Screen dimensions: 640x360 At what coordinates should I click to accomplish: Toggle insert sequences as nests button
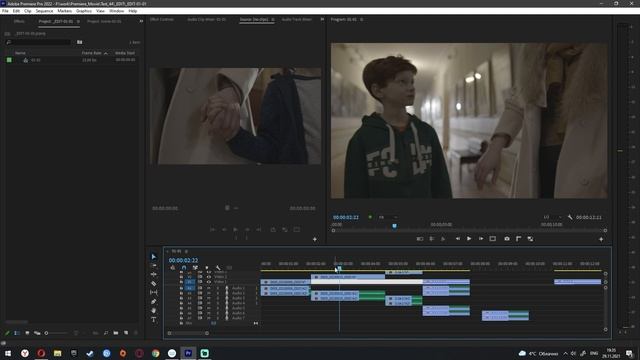pyautogui.click(x=173, y=268)
